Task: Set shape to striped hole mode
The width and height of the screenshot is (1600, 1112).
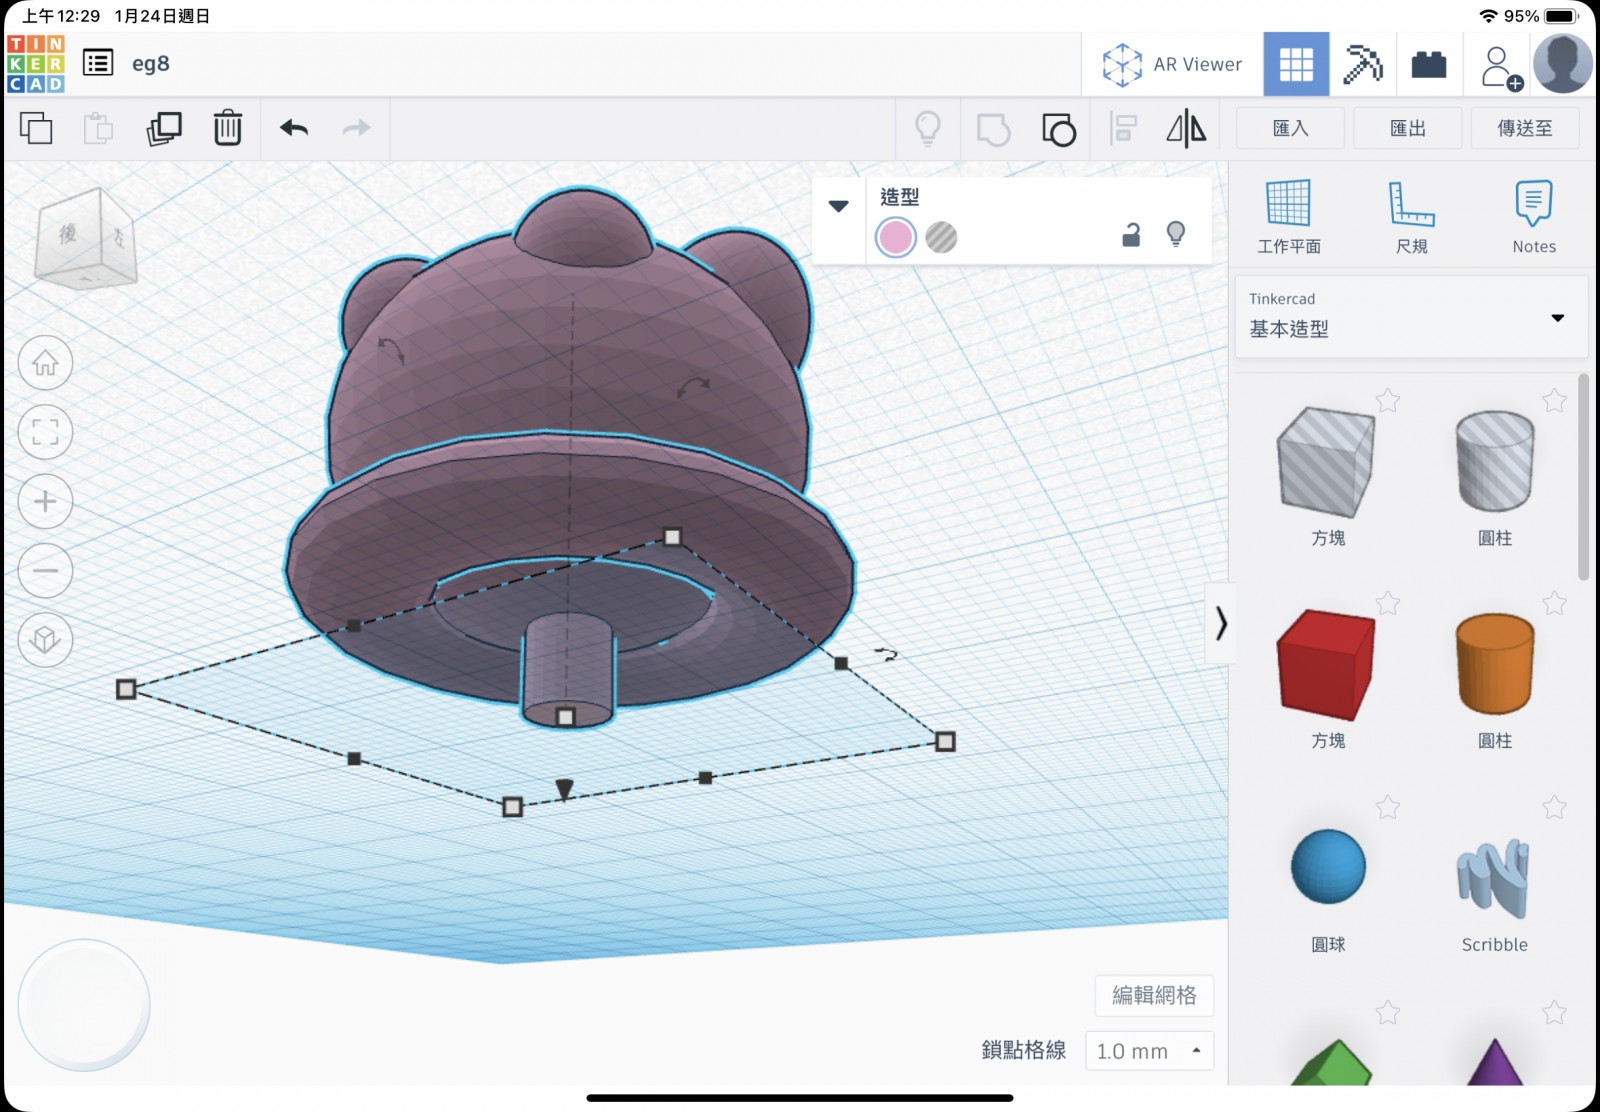Action: click(941, 237)
